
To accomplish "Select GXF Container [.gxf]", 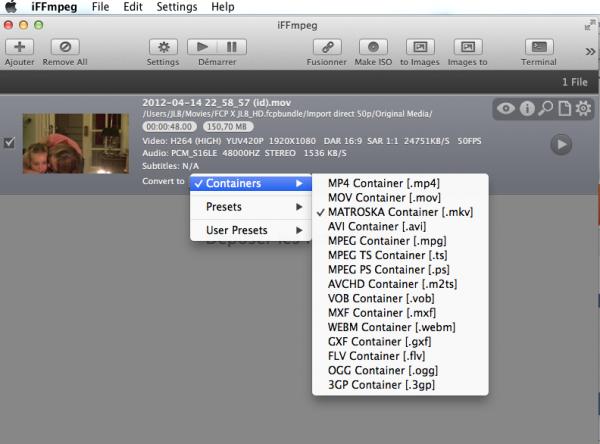I will pos(400,342).
